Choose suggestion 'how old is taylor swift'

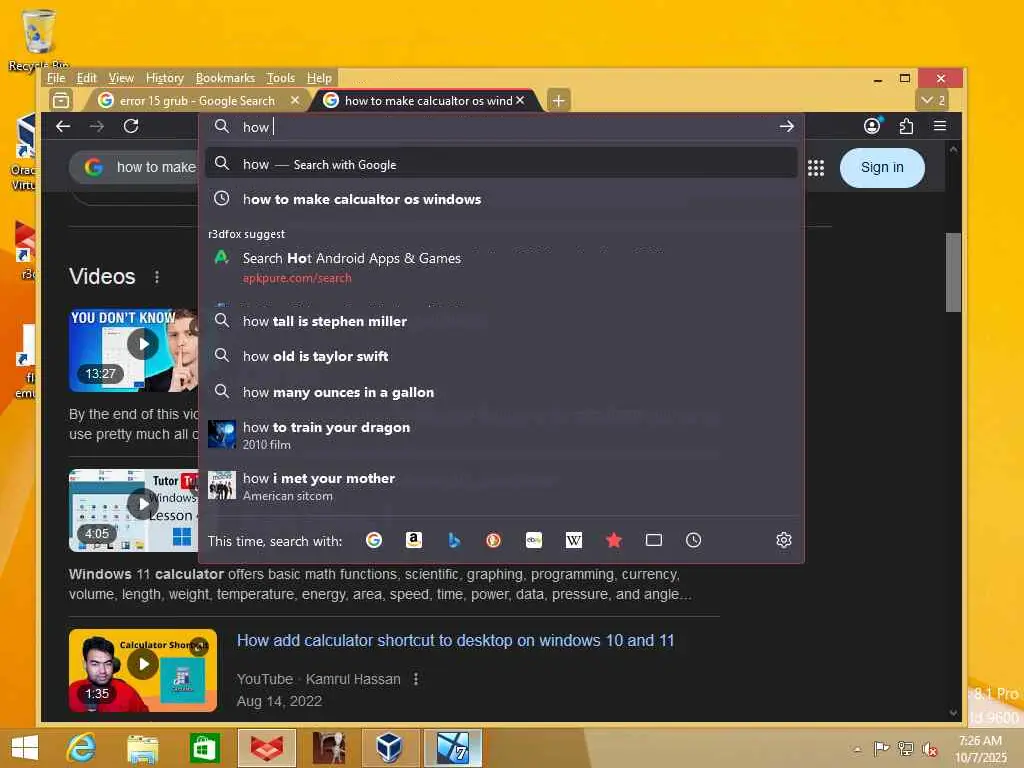502,356
